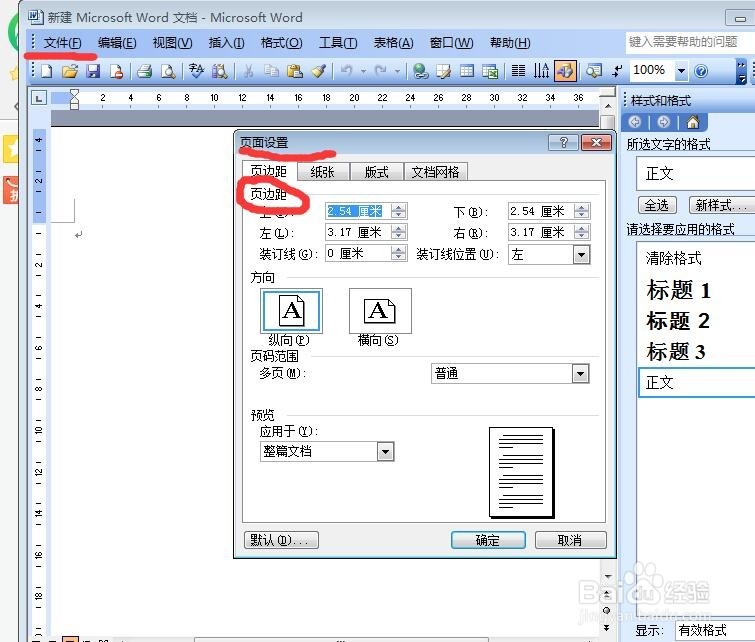Screen dimensions: 755x642
Task: Switch to the 纸张 tab
Action: [322, 172]
